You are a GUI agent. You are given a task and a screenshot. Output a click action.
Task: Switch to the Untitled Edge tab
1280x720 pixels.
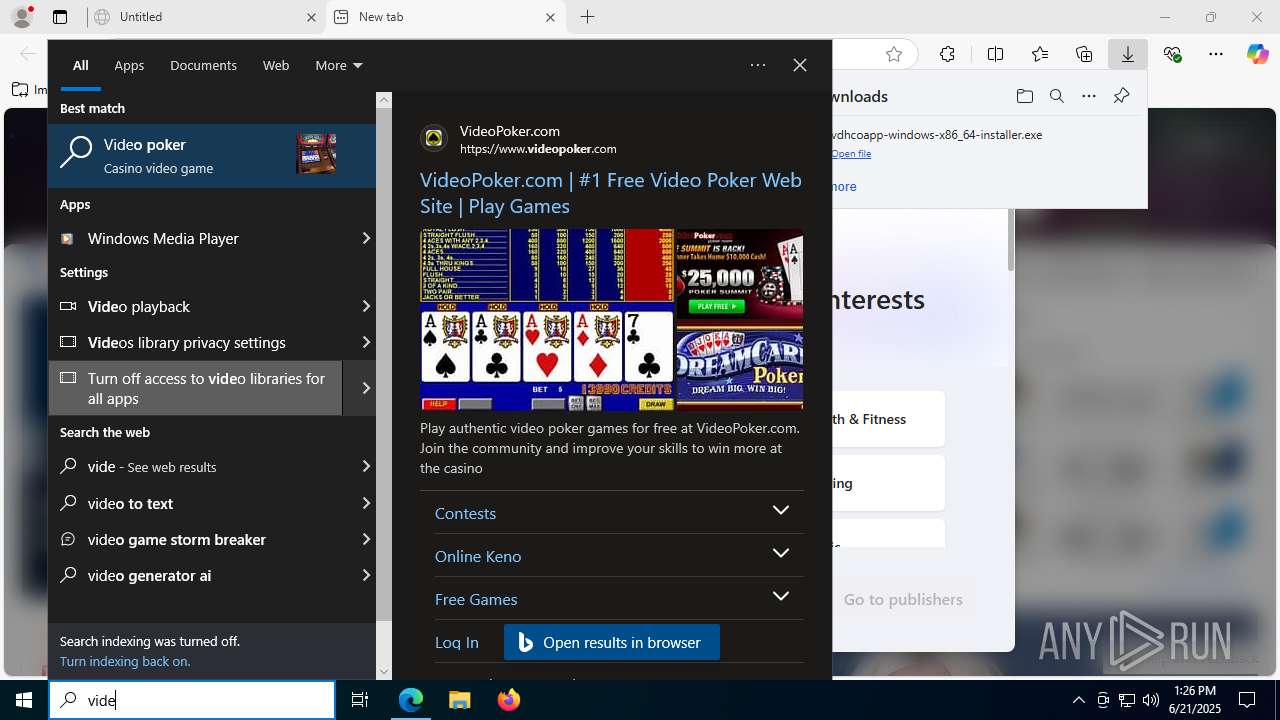click(x=205, y=17)
